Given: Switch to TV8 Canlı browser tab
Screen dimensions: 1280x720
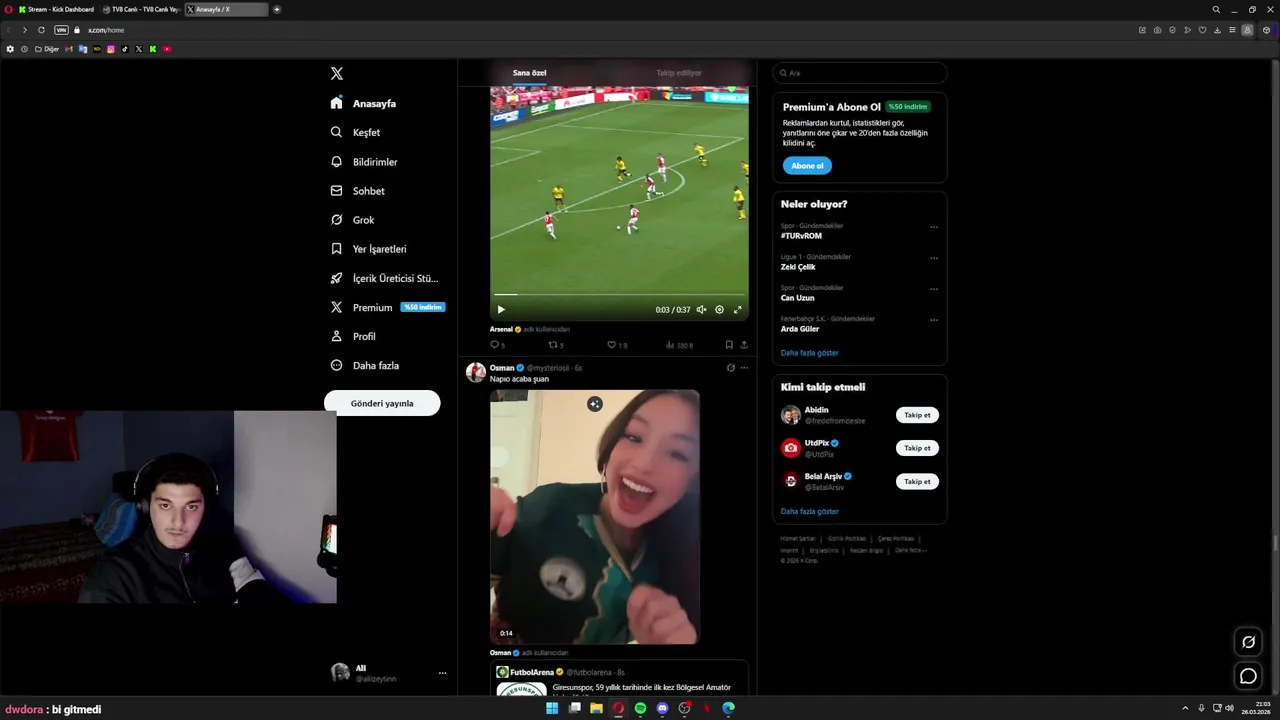Looking at the screenshot, I should (141, 9).
